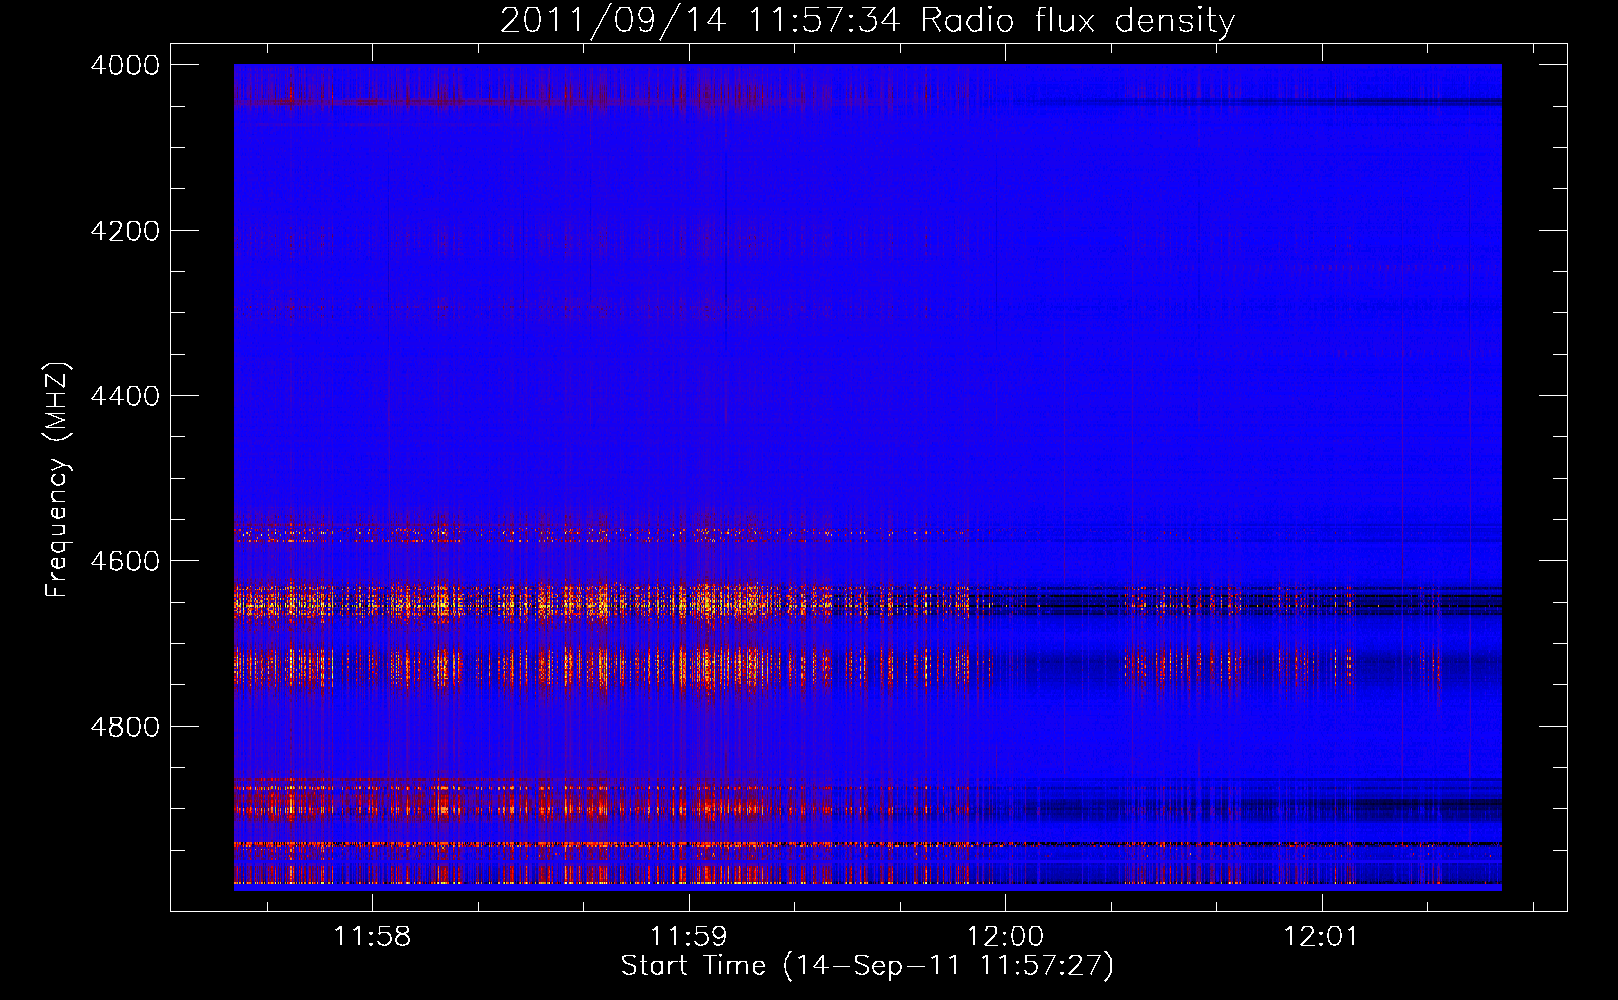Click the 11:59 time tick label
The height and width of the screenshot is (1000, 1618).
coord(689,937)
